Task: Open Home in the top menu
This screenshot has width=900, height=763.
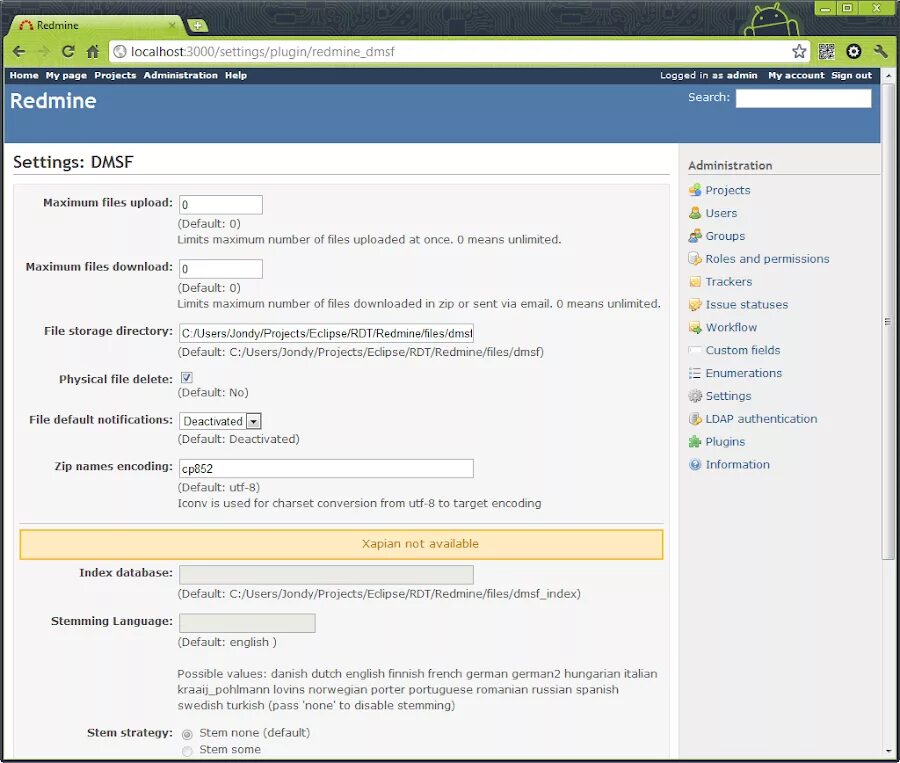Action: click(24, 75)
